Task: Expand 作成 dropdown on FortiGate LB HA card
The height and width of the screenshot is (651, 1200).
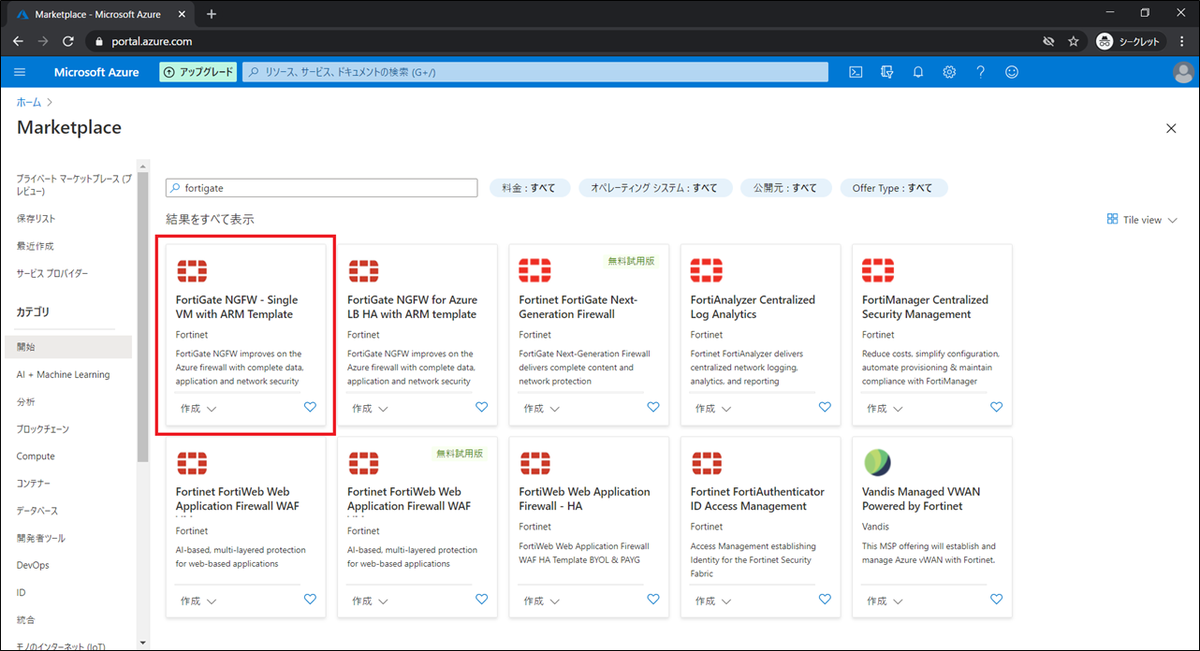Action: pyautogui.click(x=370, y=408)
